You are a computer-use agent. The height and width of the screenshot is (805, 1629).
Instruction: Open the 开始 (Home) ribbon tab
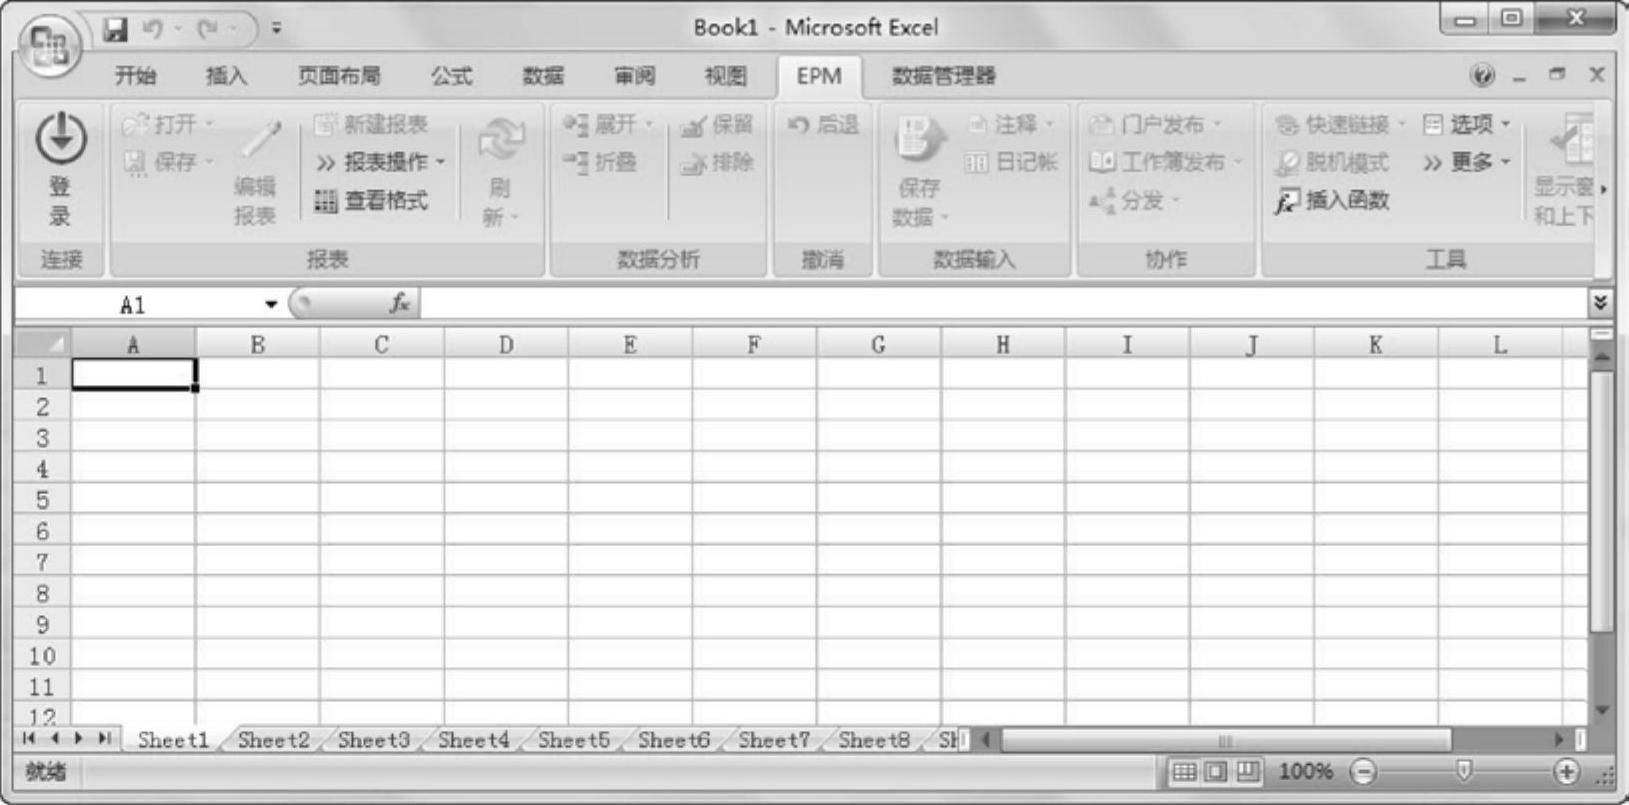point(135,76)
